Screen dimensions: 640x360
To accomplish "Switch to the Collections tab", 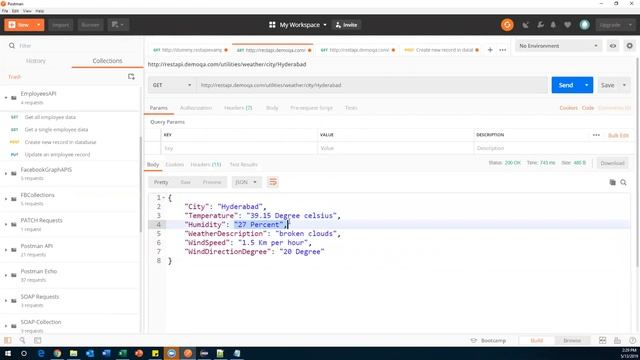I will 107,61.
